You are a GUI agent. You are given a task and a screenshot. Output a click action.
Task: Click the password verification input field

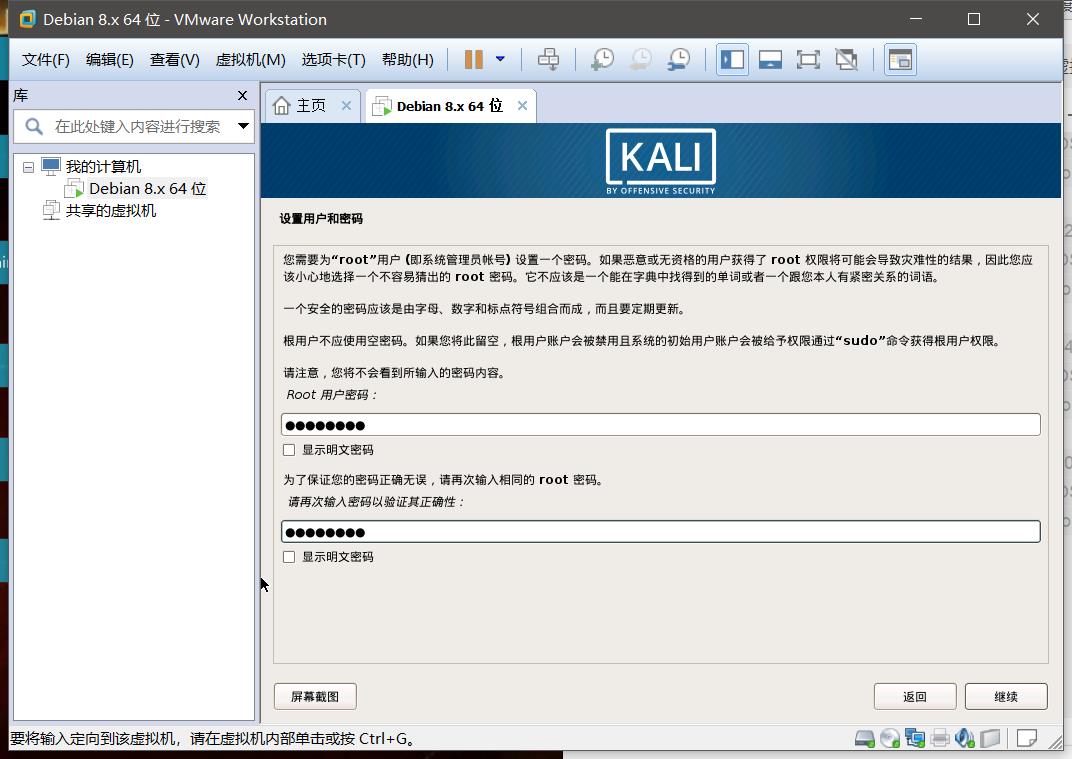tap(660, 531)
